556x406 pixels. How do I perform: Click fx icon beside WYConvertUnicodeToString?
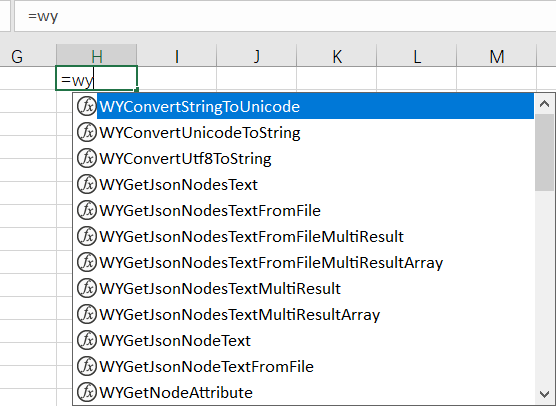click(87, 132)
